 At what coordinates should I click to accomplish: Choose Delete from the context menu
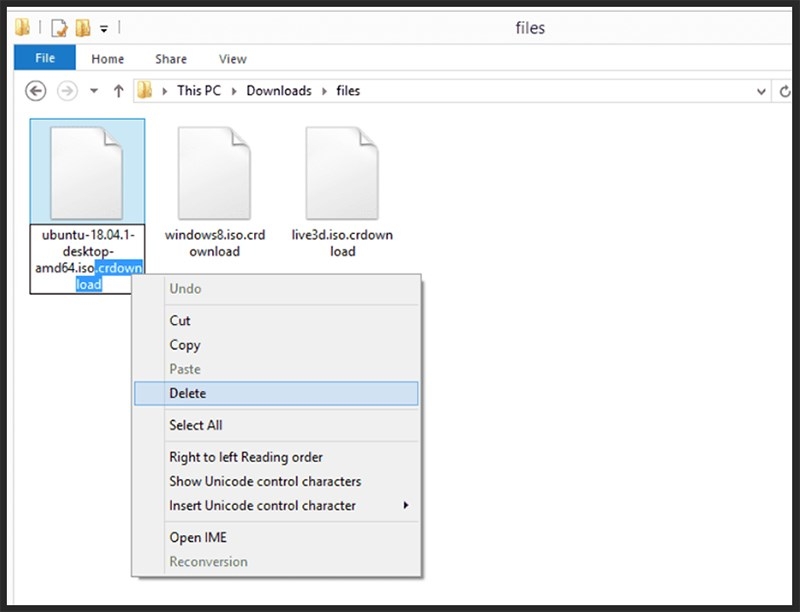(276, 393)
